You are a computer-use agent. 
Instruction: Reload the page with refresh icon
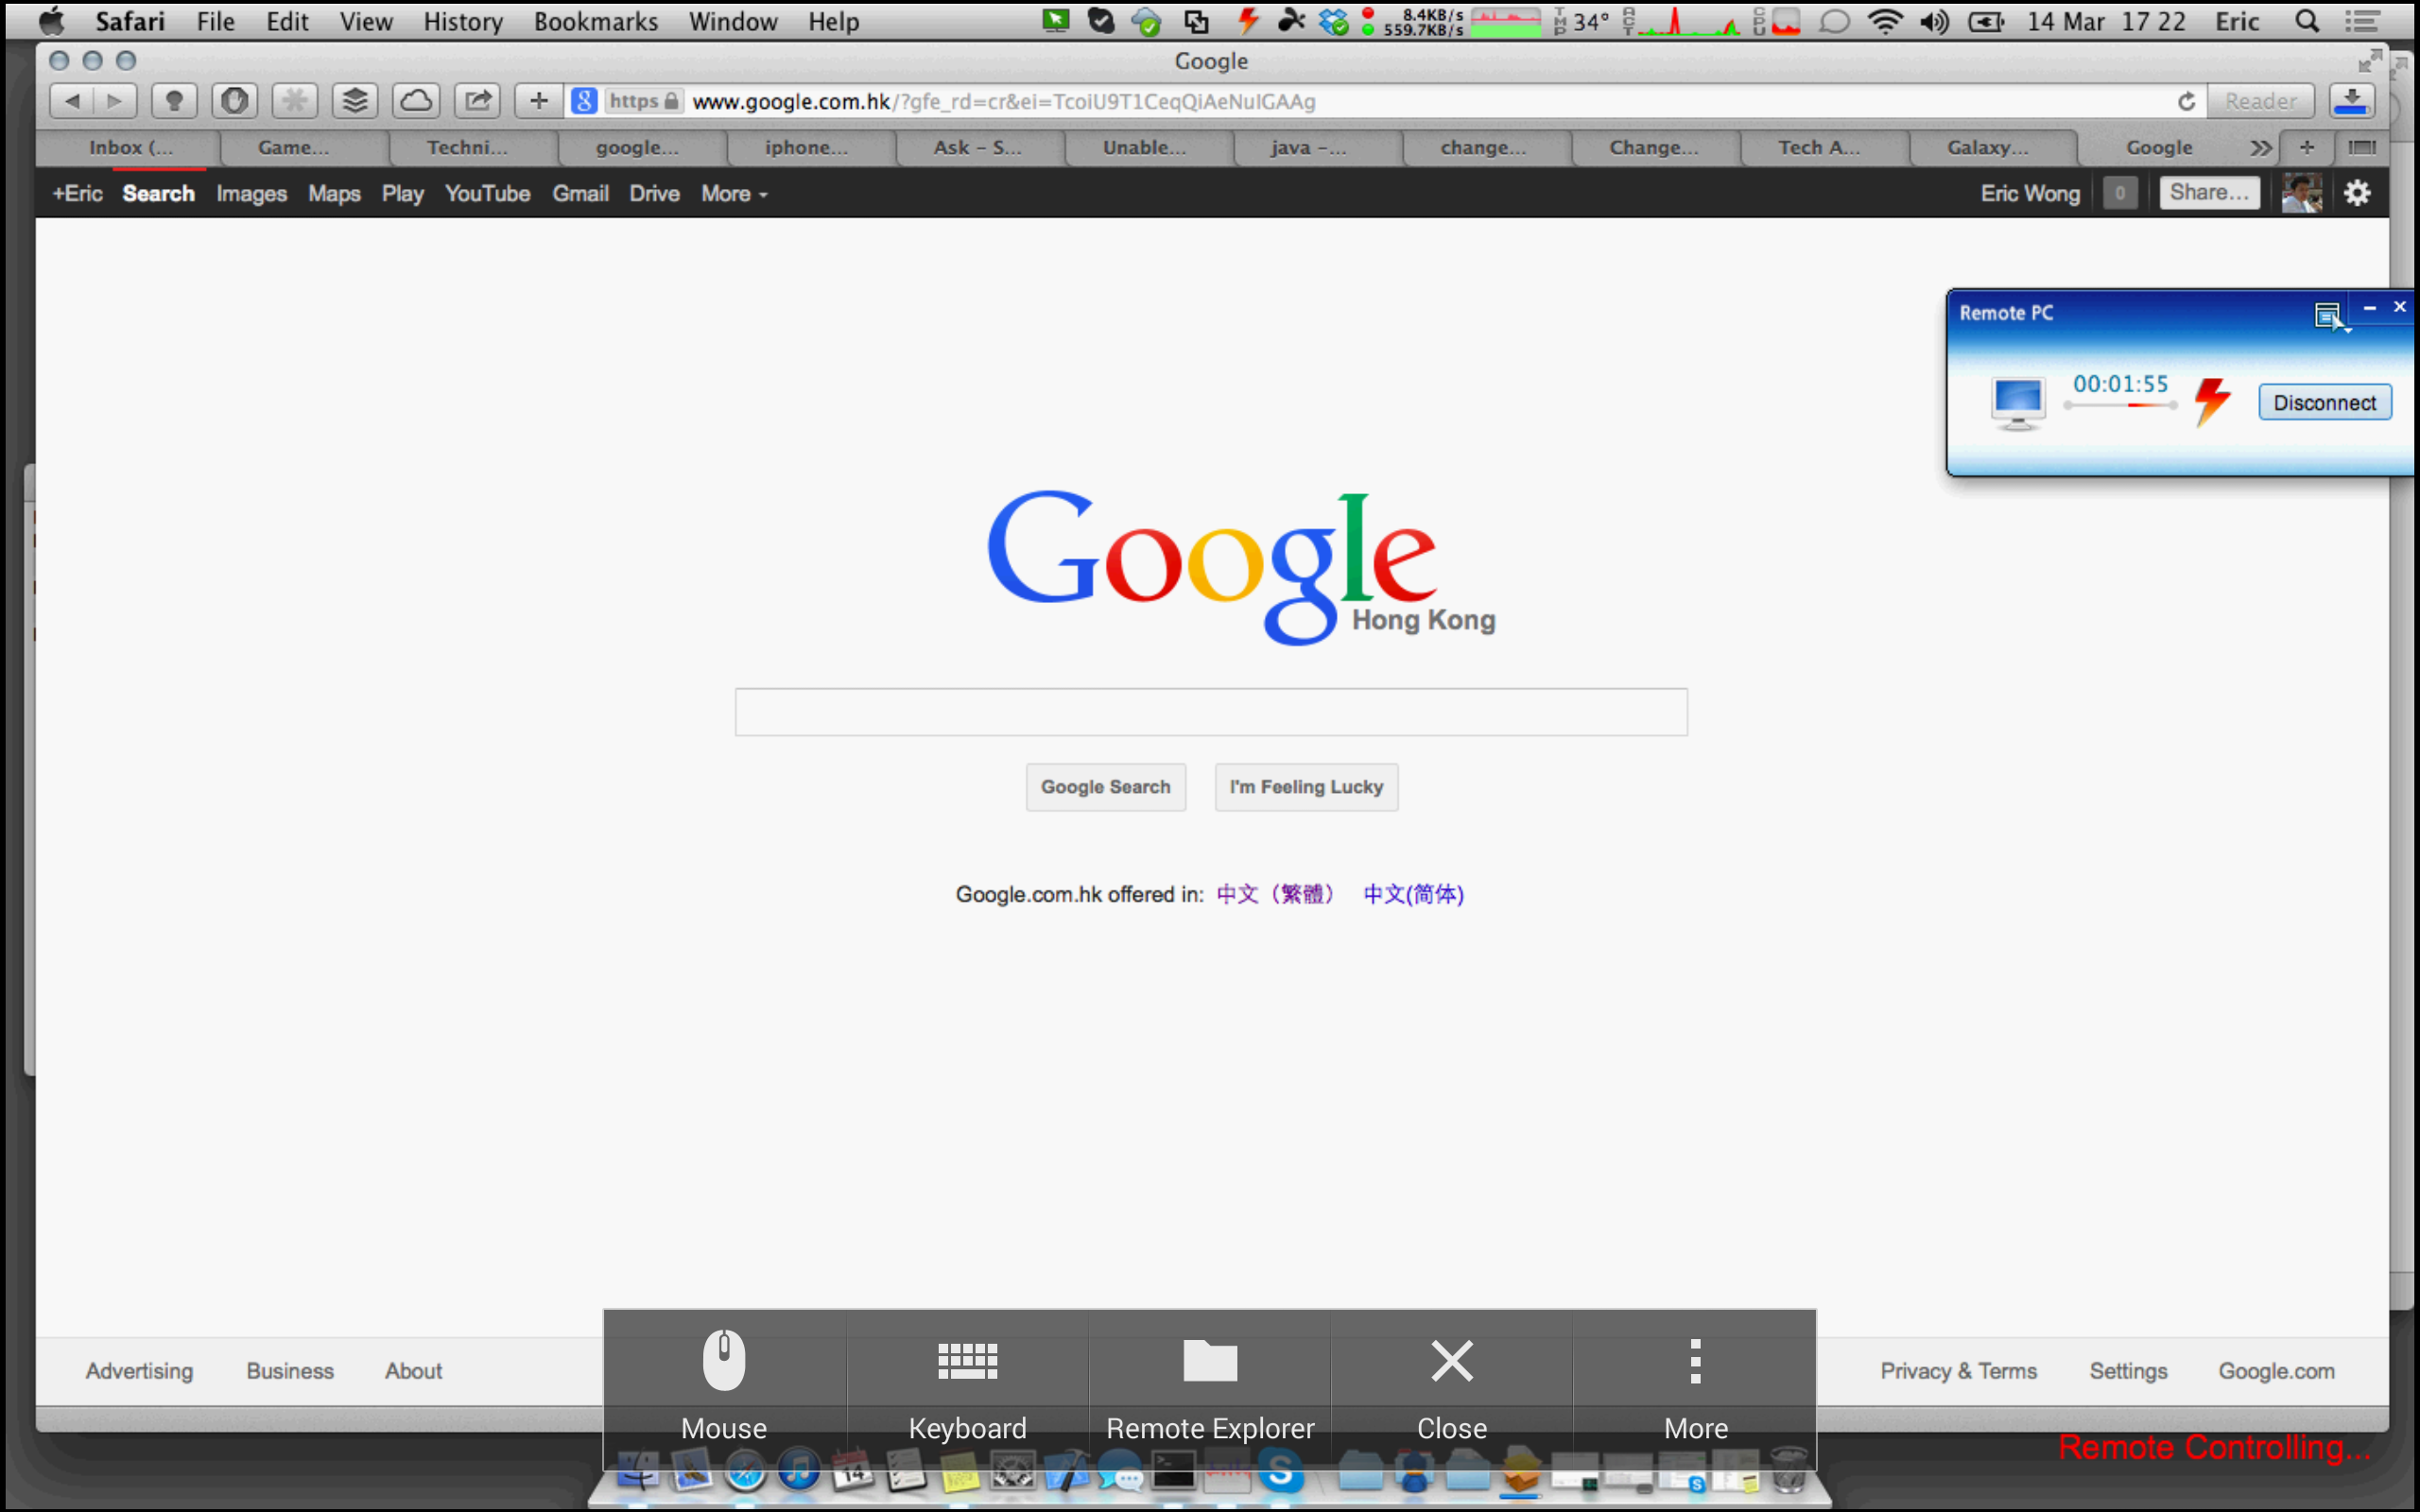(2187, 101)
